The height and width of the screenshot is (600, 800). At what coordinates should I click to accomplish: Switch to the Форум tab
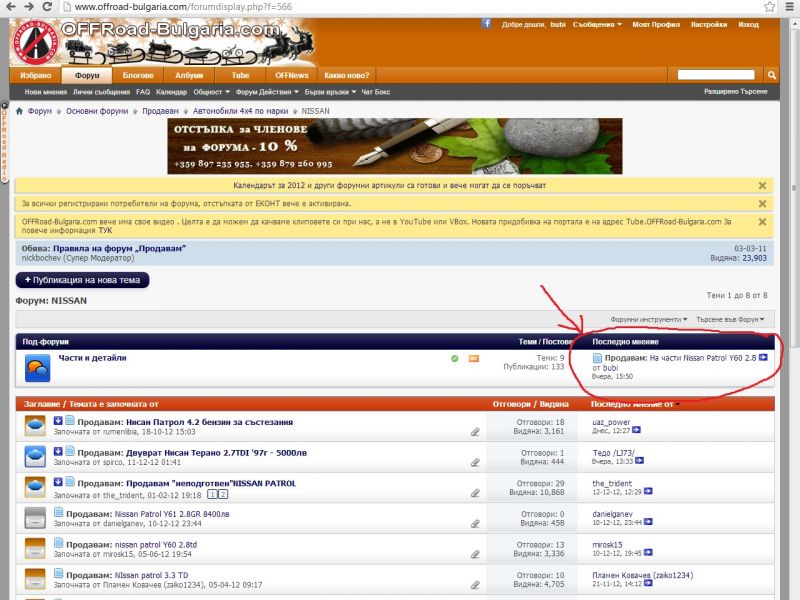87,75
